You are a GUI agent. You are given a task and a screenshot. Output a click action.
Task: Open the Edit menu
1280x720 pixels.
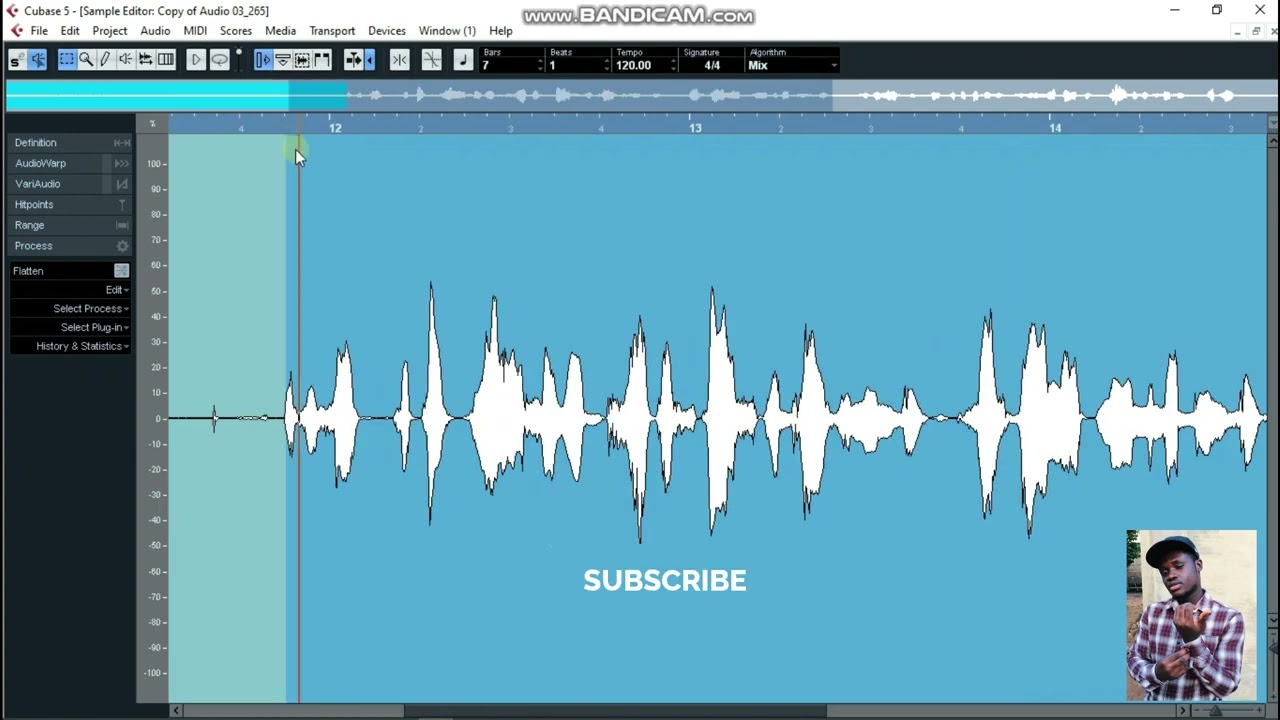point(70,31)
